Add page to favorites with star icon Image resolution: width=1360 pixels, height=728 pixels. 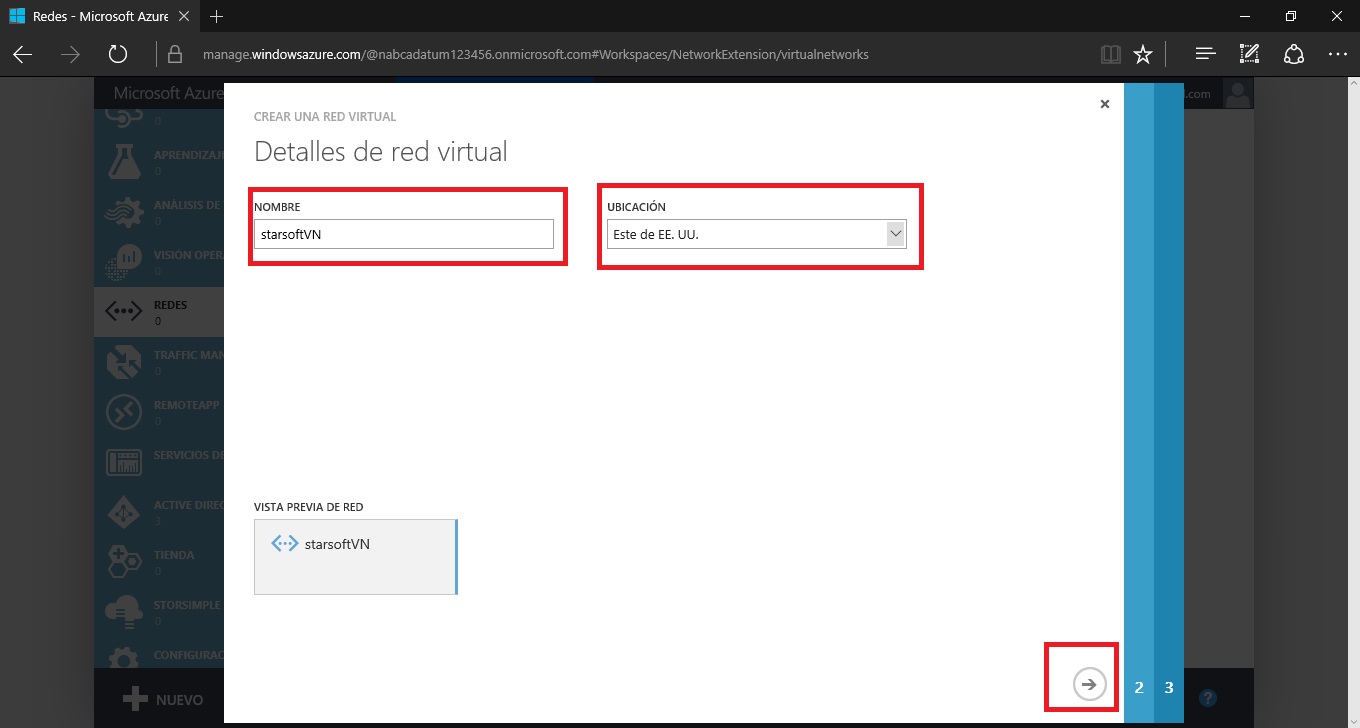pyautogui.click(x=1143, y=55)
